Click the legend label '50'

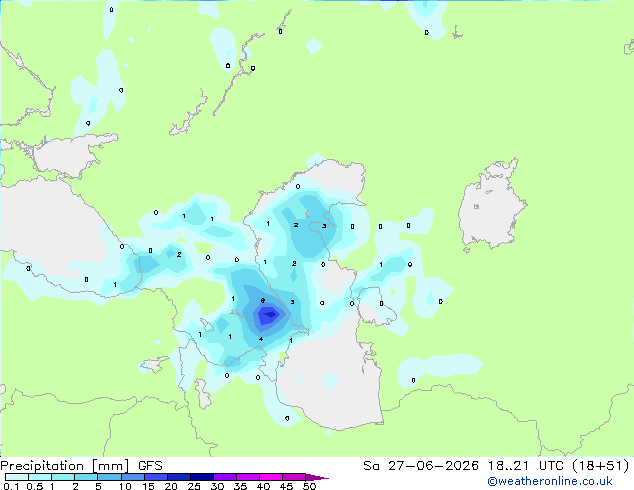[310, 486]
